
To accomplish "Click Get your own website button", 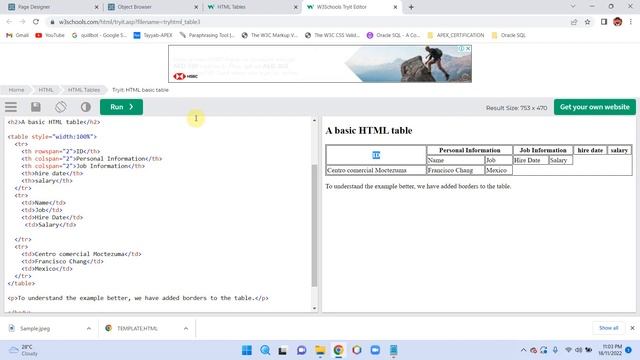I will click(595, 107).
